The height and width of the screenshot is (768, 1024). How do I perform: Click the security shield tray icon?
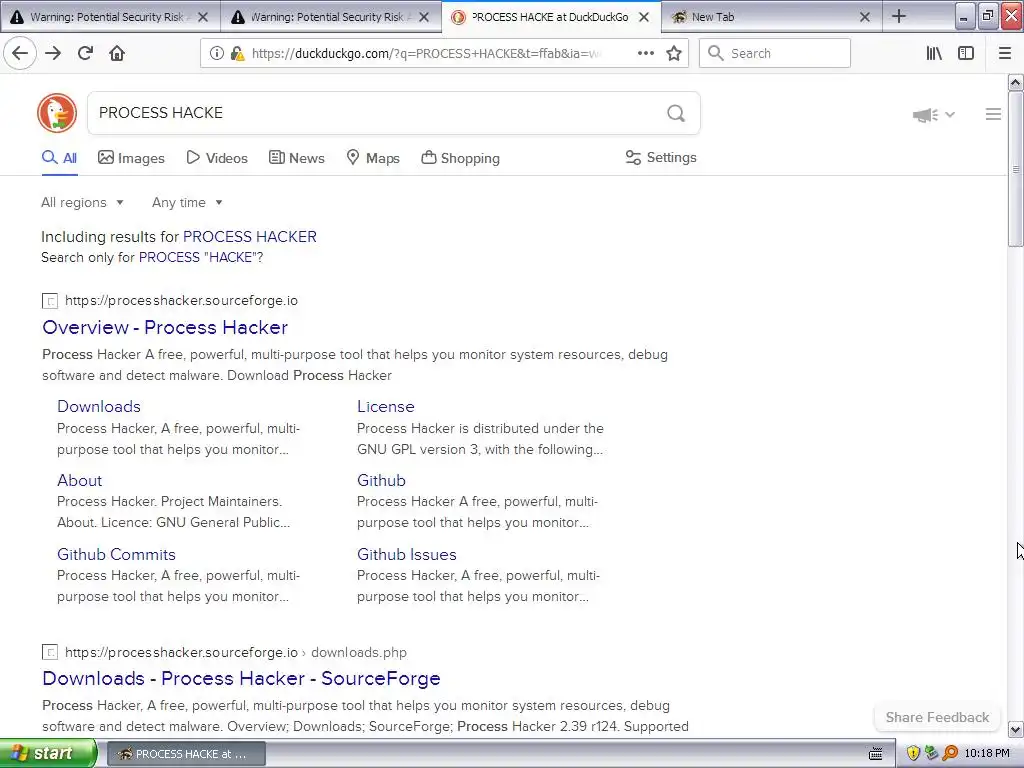tap(913, 754)
